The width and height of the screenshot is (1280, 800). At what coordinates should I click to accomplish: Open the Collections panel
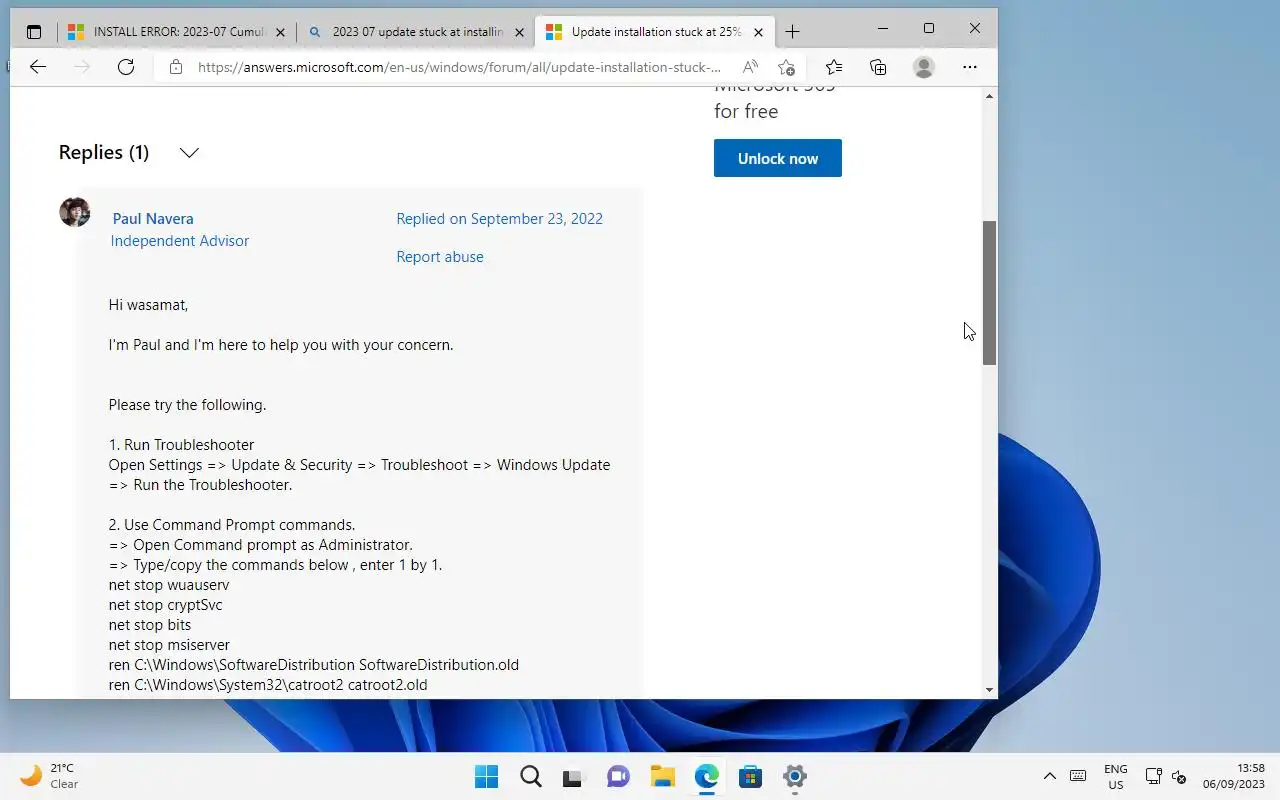coord(878,67)
